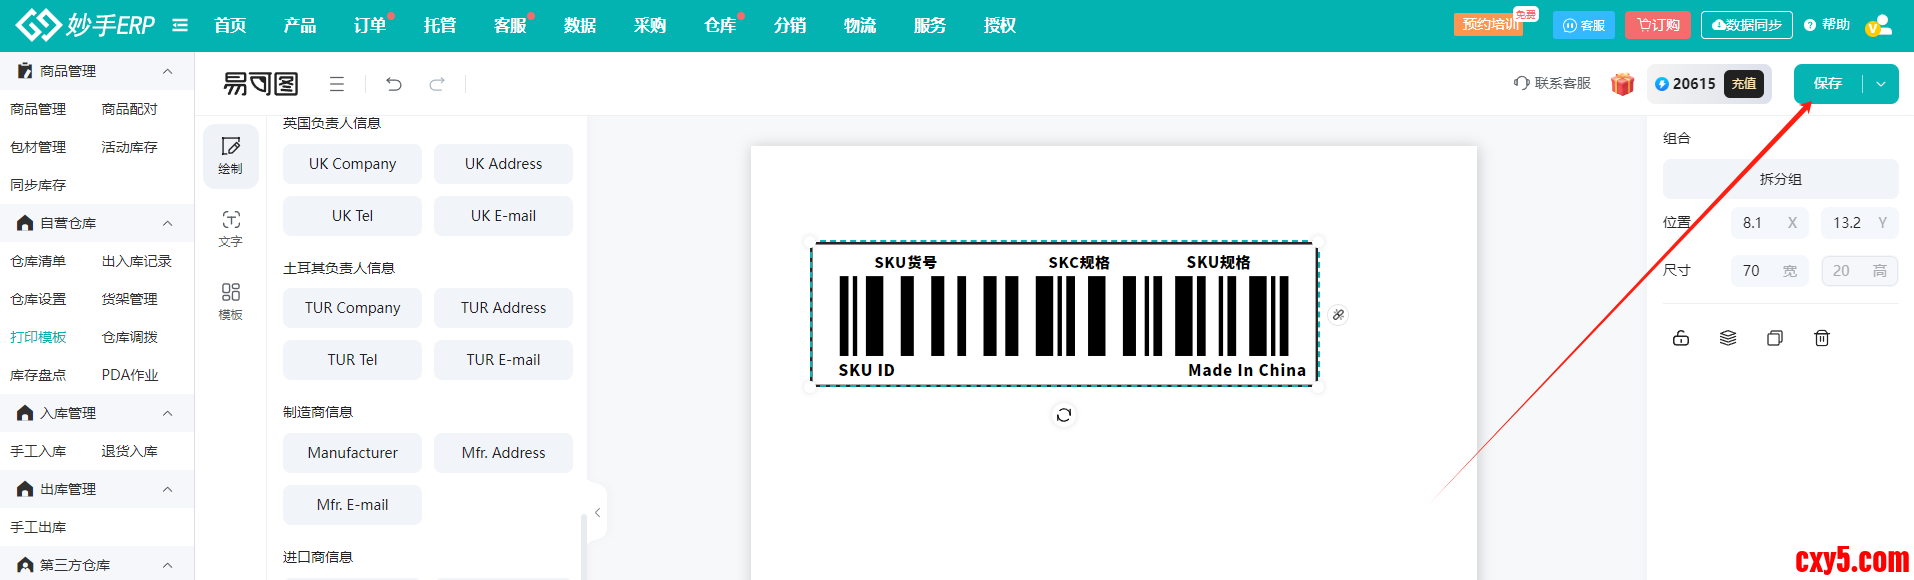Select the 文字 text tool

[231, 229]
